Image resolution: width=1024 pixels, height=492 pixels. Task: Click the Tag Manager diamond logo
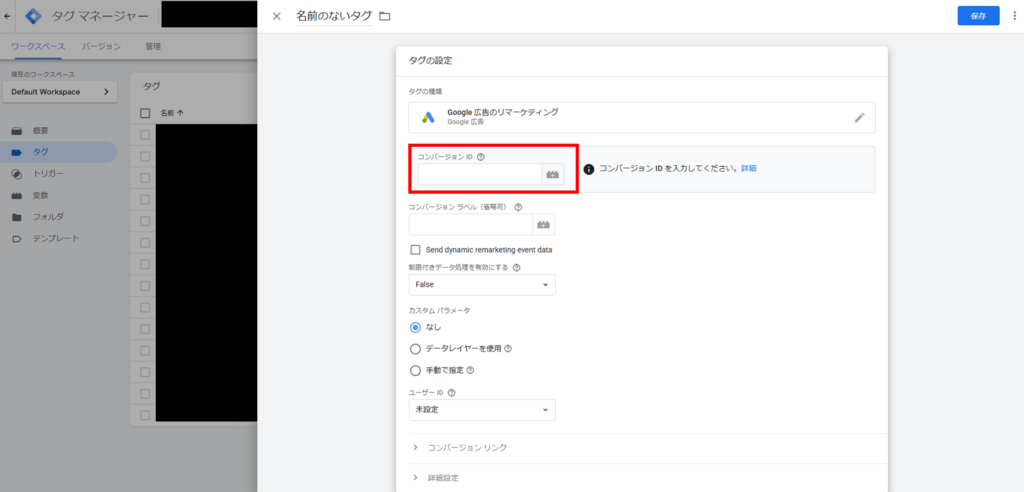(33, 16)
